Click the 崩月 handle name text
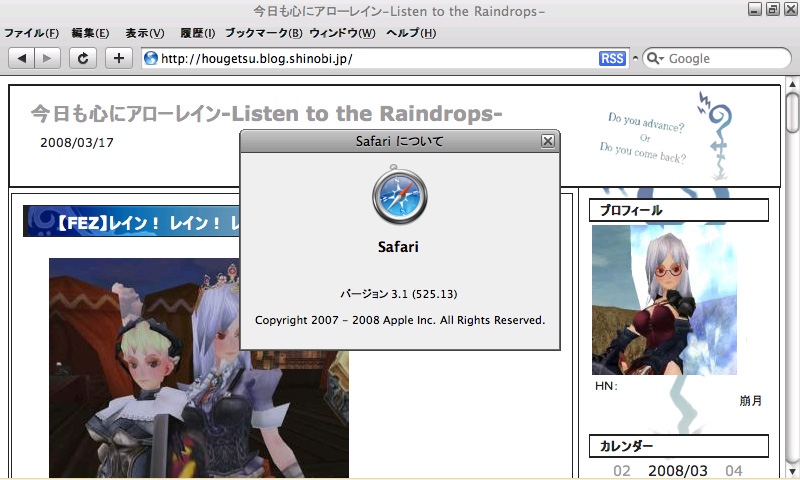The width and height of the screenshot is (800, 480). click(751, 401)
